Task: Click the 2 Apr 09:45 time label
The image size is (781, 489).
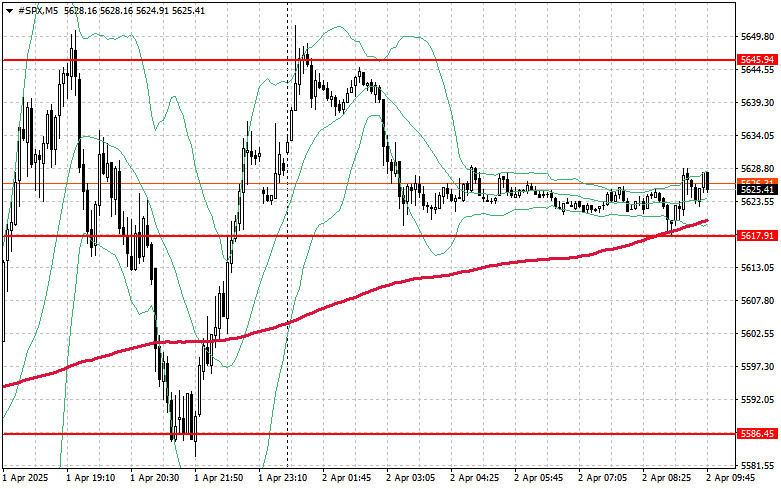Action: point(731,478)
